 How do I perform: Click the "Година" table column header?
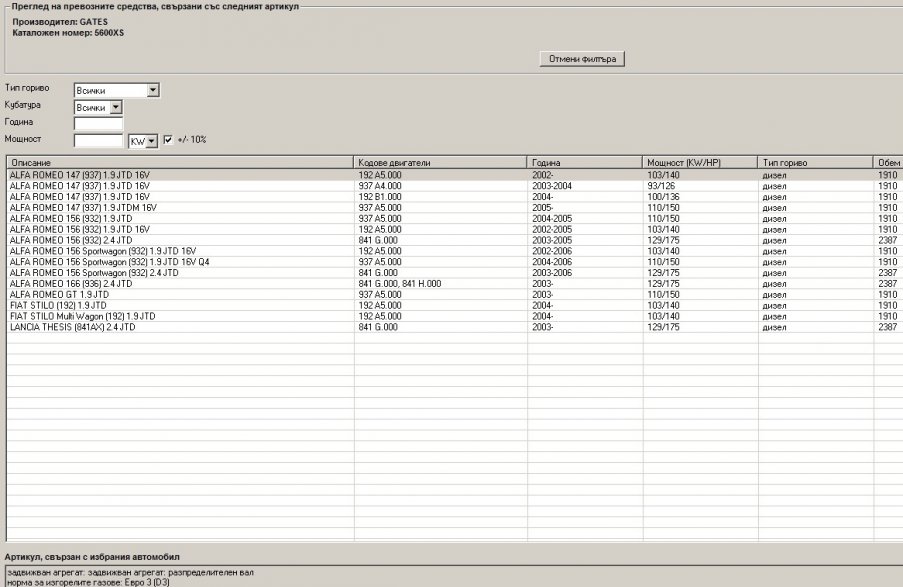[584, 162]
